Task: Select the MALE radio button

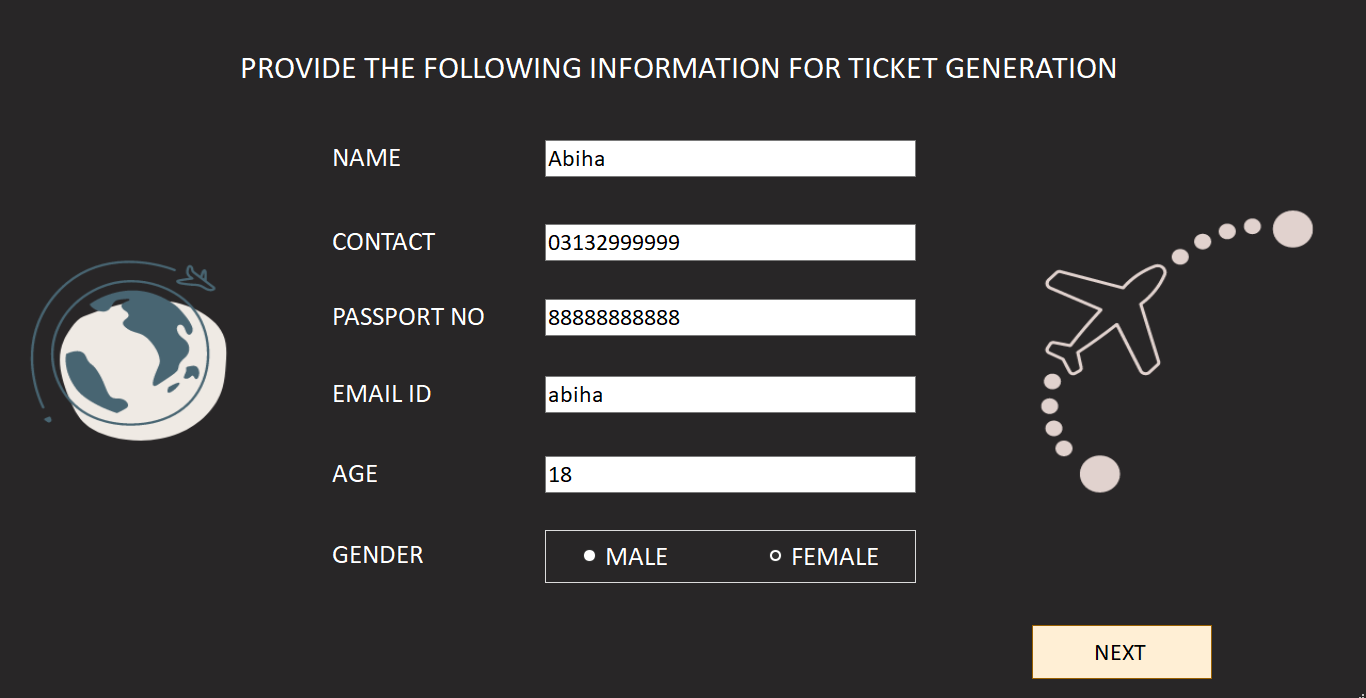Action: [x=588, y=555]
